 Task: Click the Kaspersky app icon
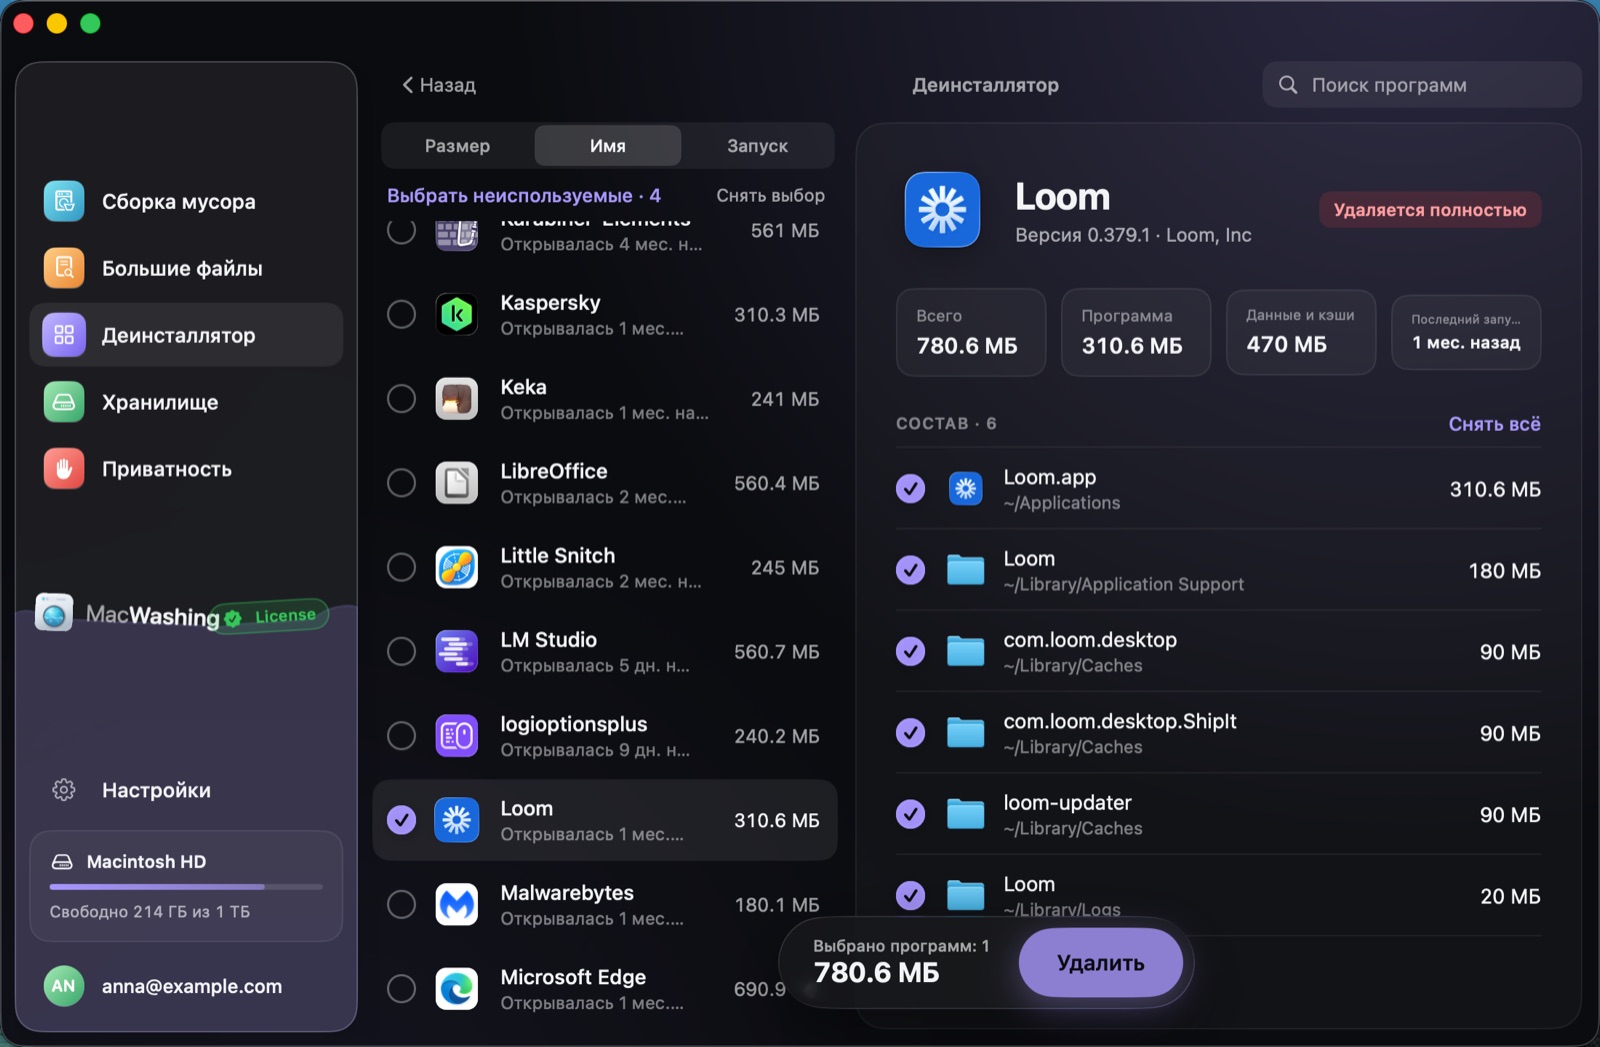click(457, 315)
